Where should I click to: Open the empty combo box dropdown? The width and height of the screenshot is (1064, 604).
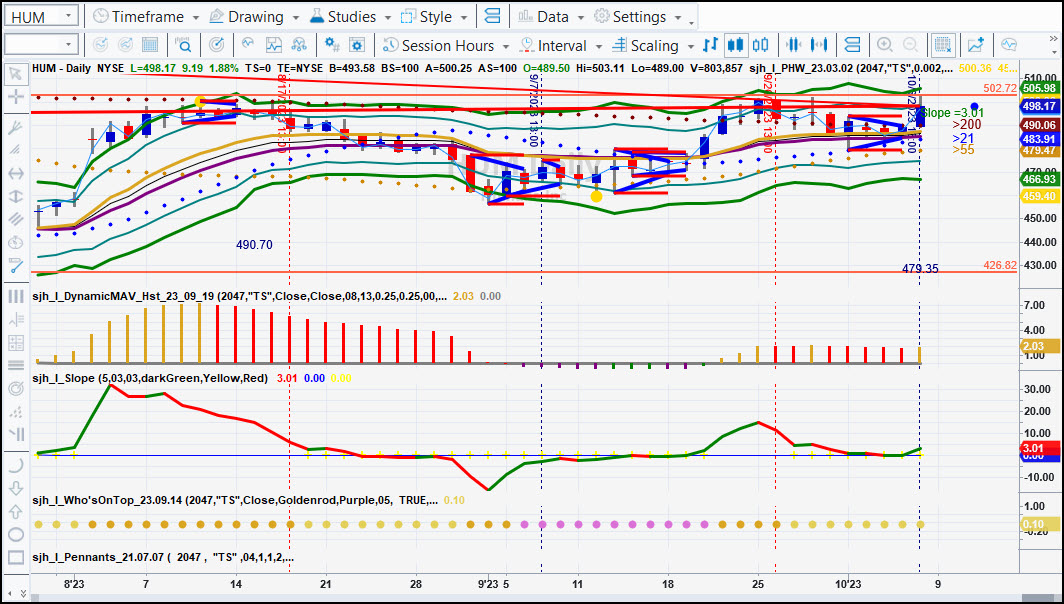[x=68, y=45]
